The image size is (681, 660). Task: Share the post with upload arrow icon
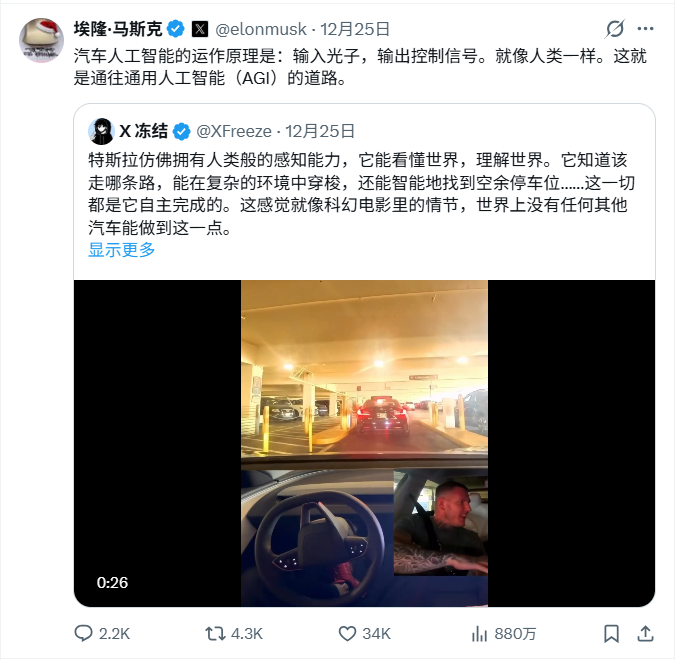[x=645, y=634]
